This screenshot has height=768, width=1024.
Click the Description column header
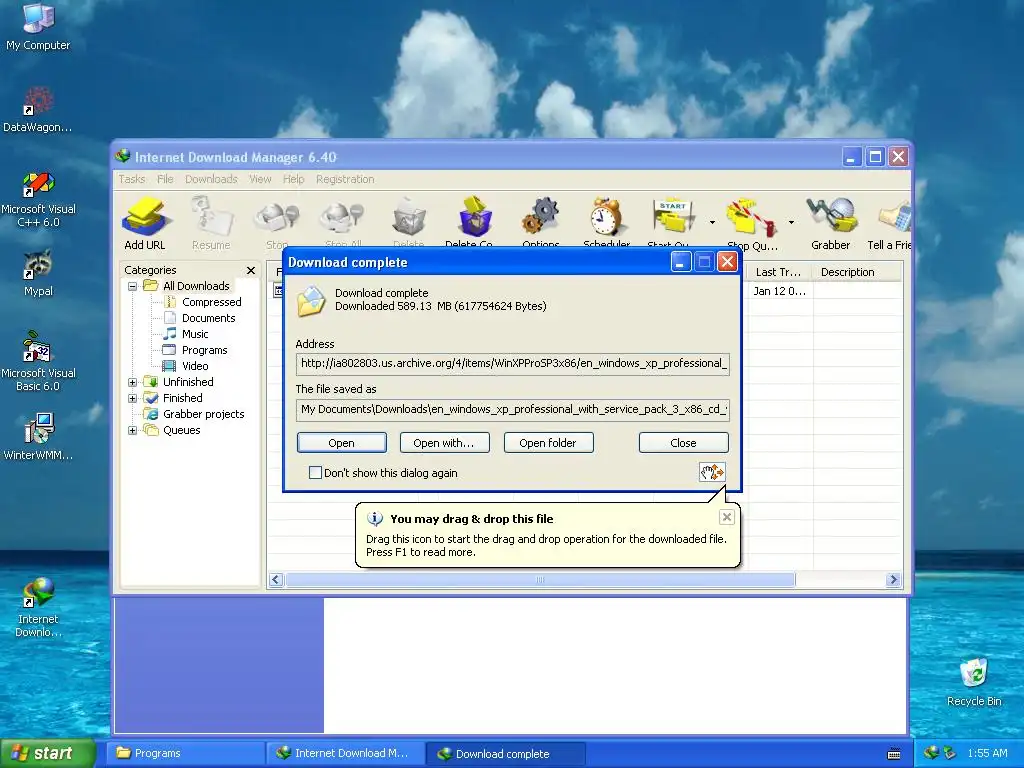click(857, 272)
